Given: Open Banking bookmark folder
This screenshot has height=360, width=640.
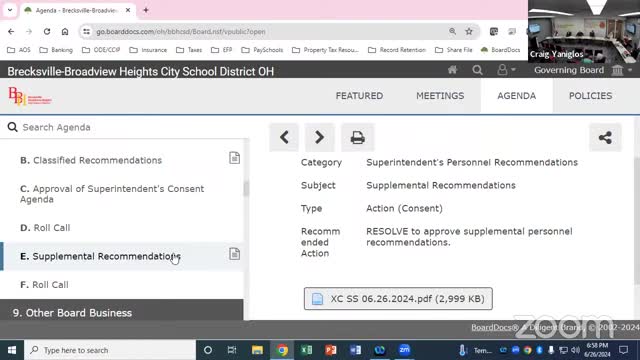Looking at the screenshot, I should point(56,50).
